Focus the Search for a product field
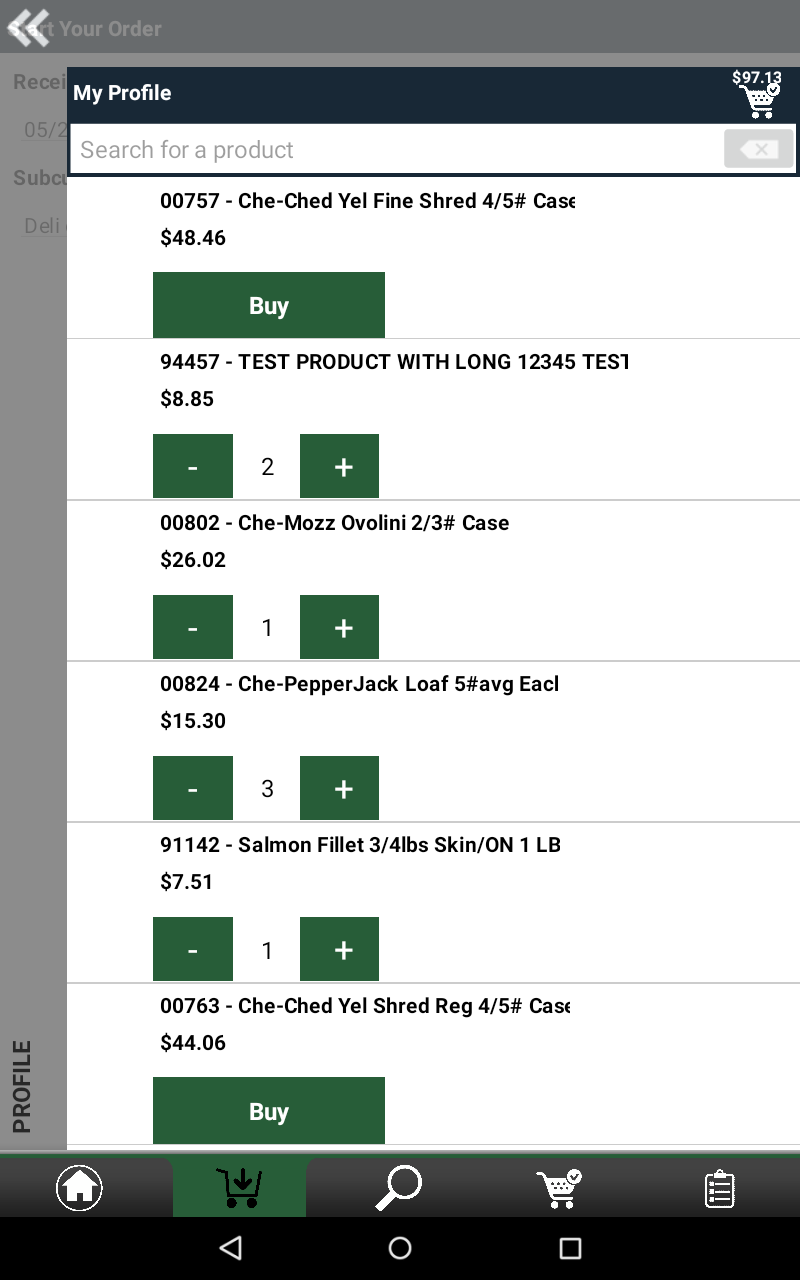The width and height of the screenshot is (800, 1280). (396, 150)
